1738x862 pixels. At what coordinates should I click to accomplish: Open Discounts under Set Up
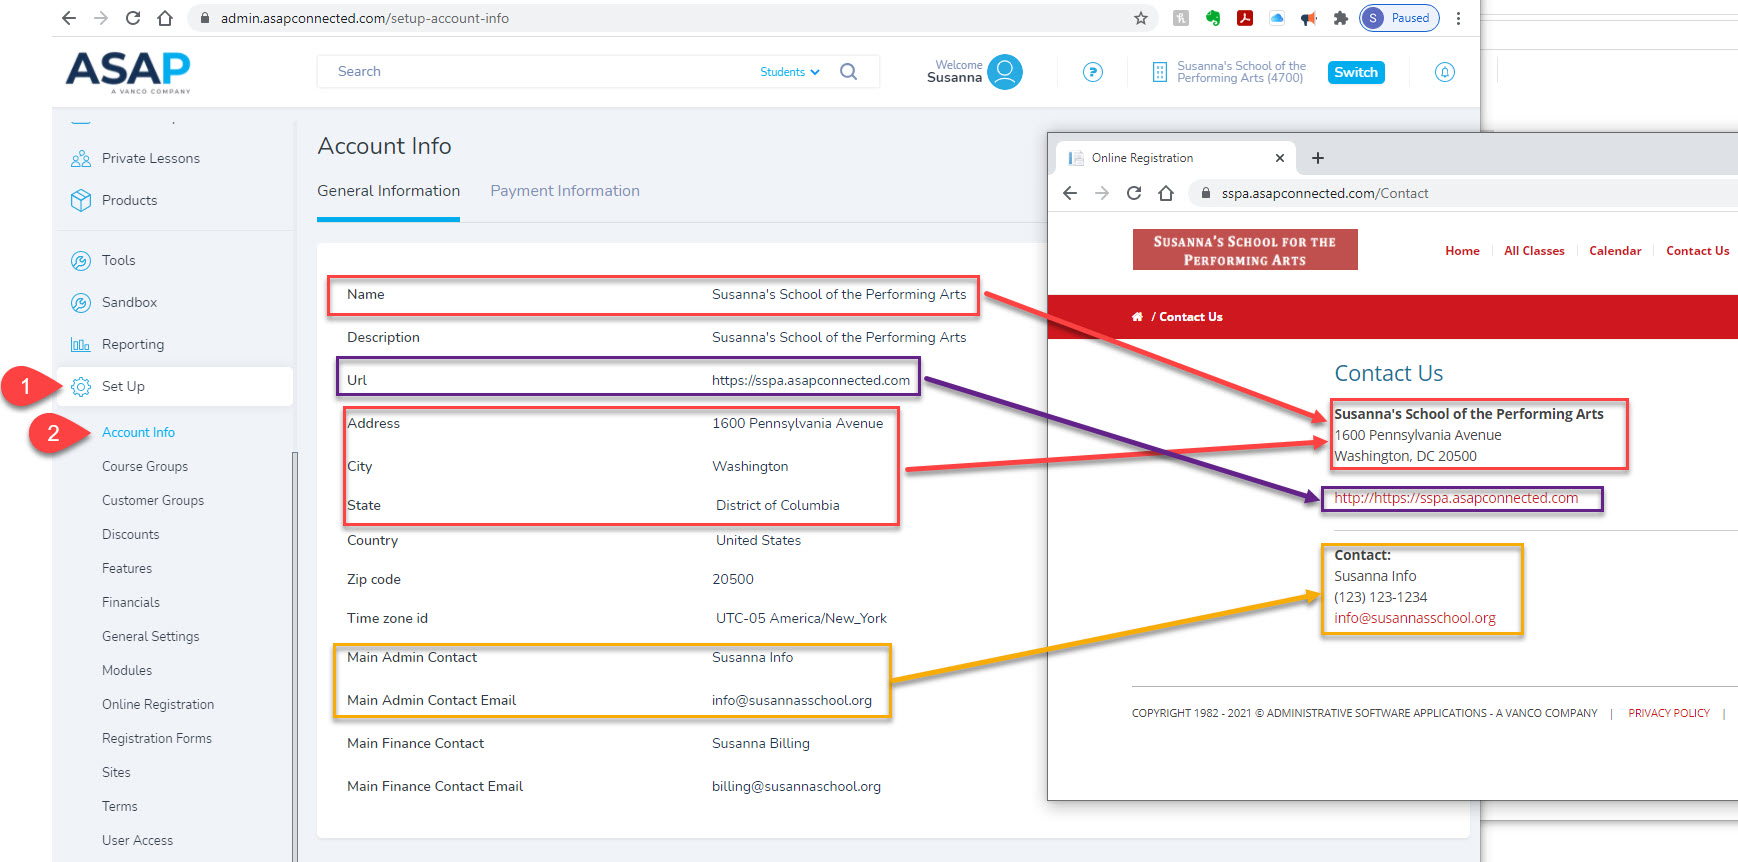coord(131,534)
